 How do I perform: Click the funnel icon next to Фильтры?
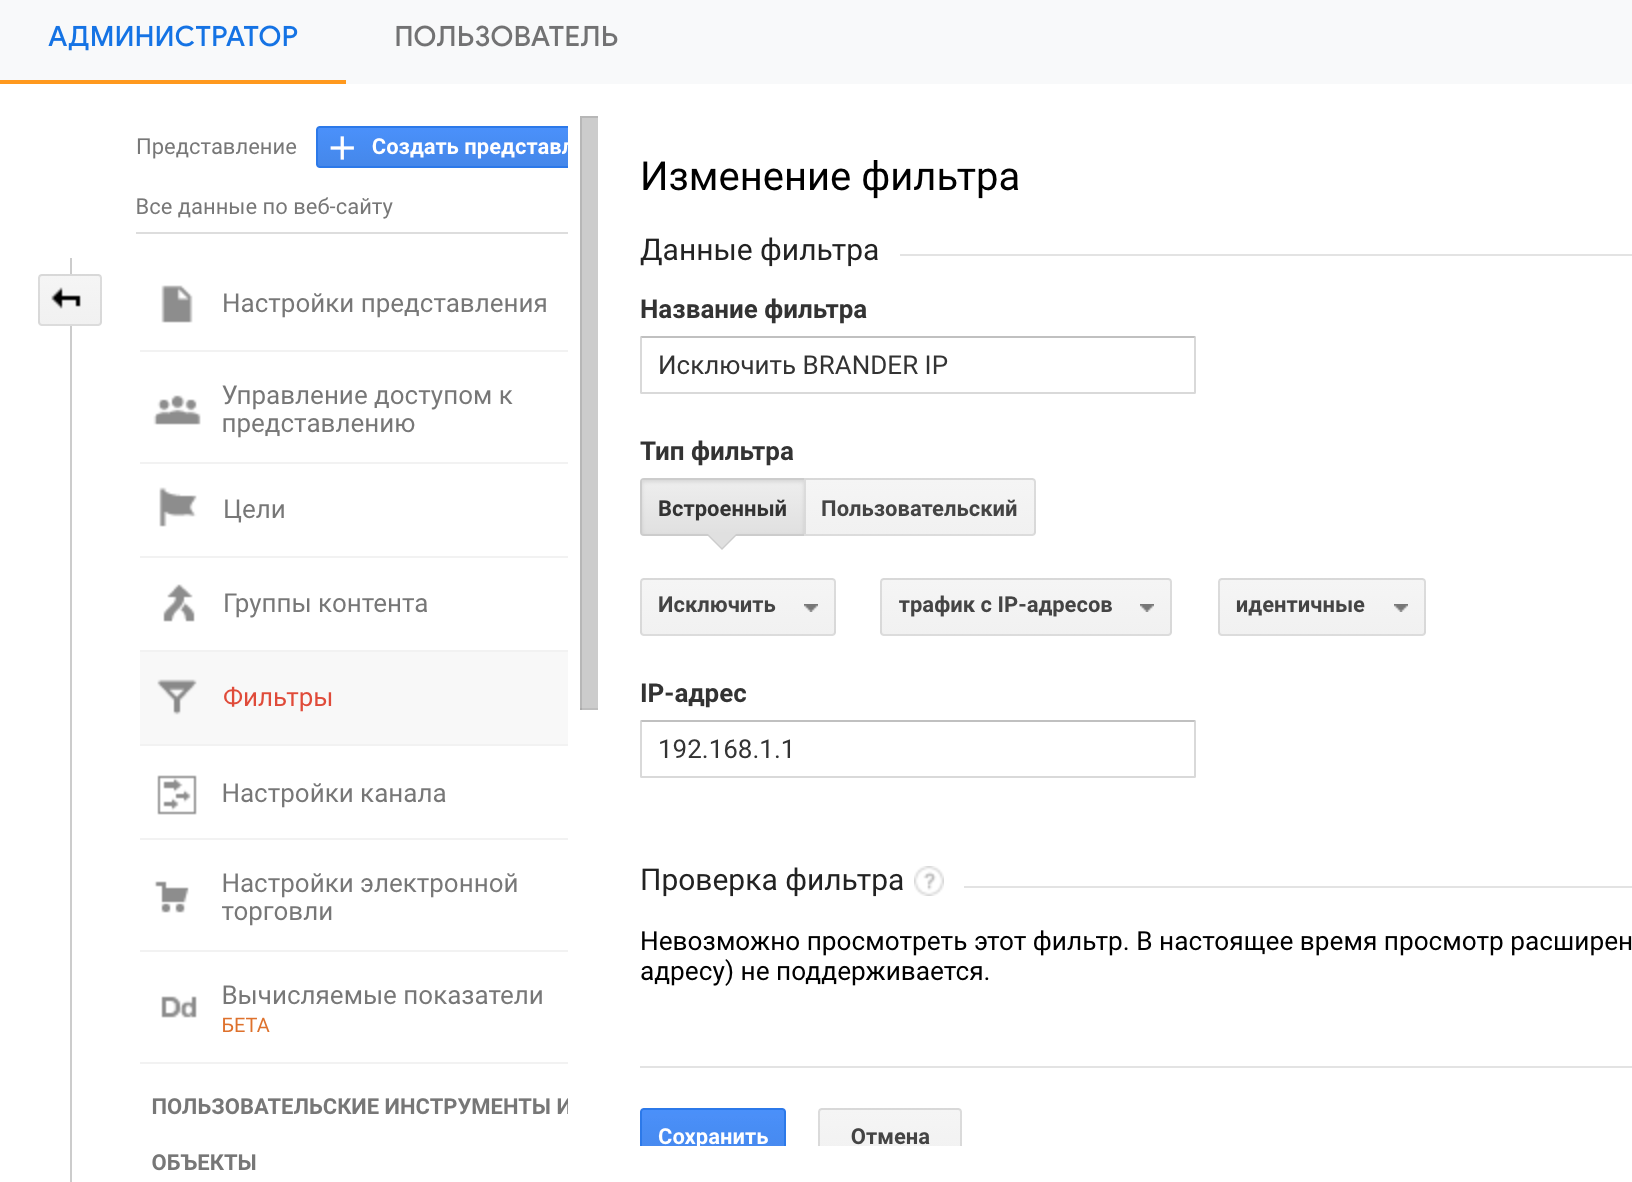[177, 697]
